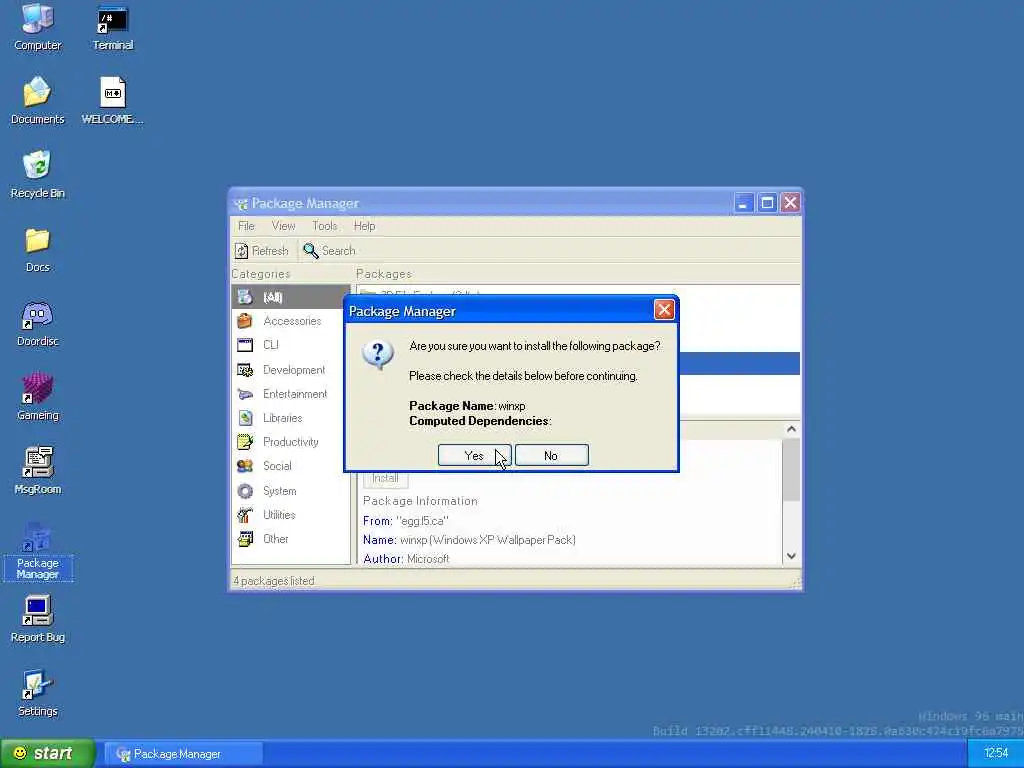Select the Development category
Screen dimensions: 1024x768
point(291,370)
